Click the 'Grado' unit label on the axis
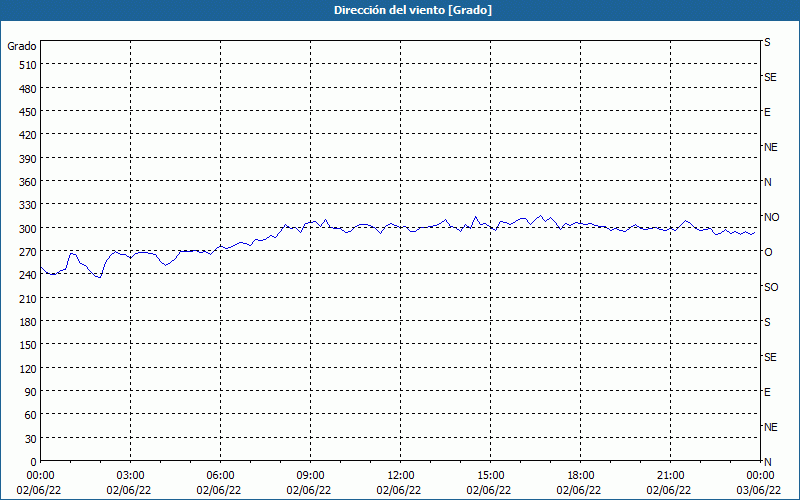The height and width of the screenshot is (500, 800). point(22,46)
